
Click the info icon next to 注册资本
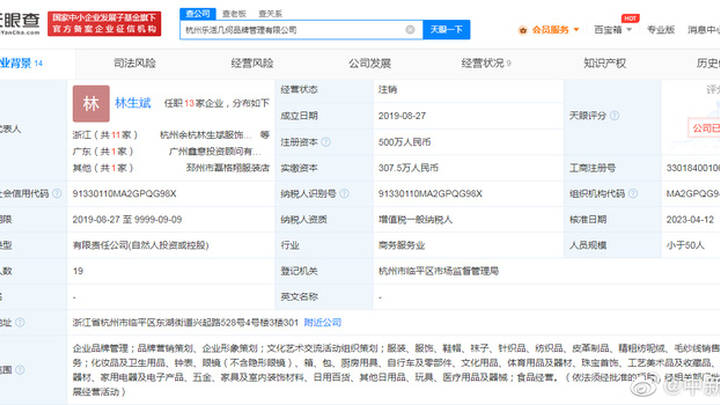coord(326,142)
